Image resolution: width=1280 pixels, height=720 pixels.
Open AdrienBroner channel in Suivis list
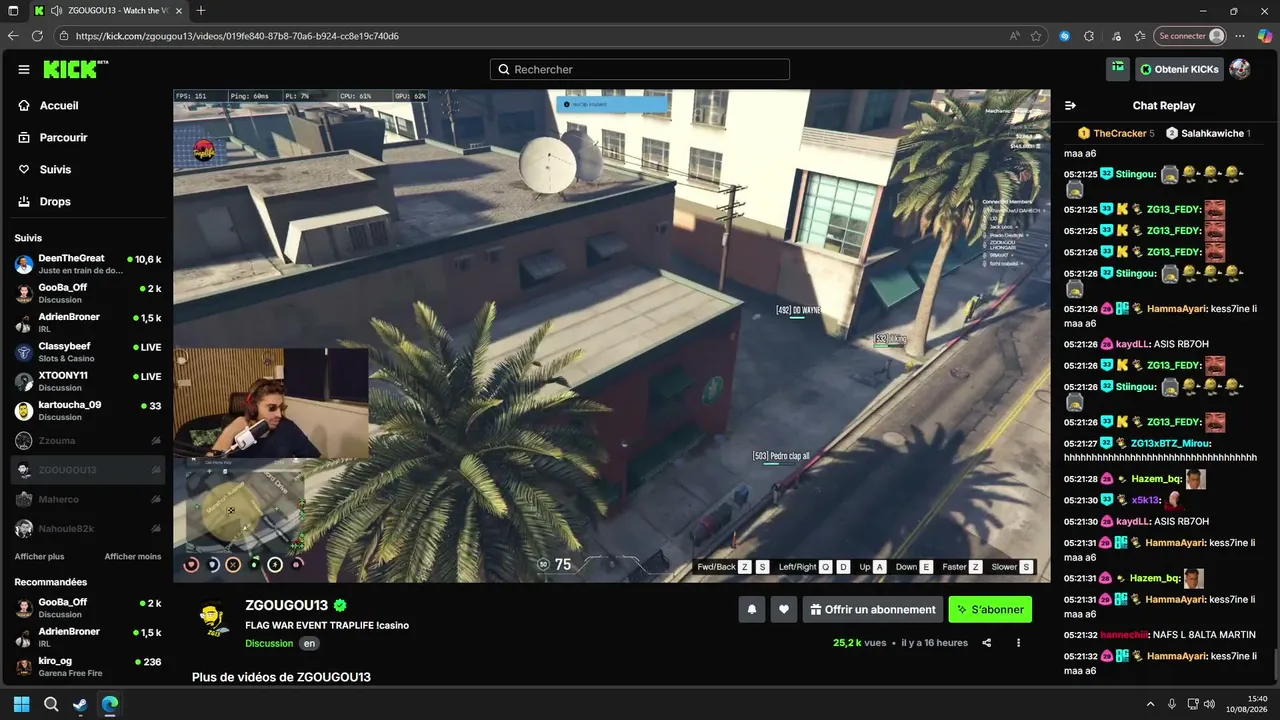(88, 323)
